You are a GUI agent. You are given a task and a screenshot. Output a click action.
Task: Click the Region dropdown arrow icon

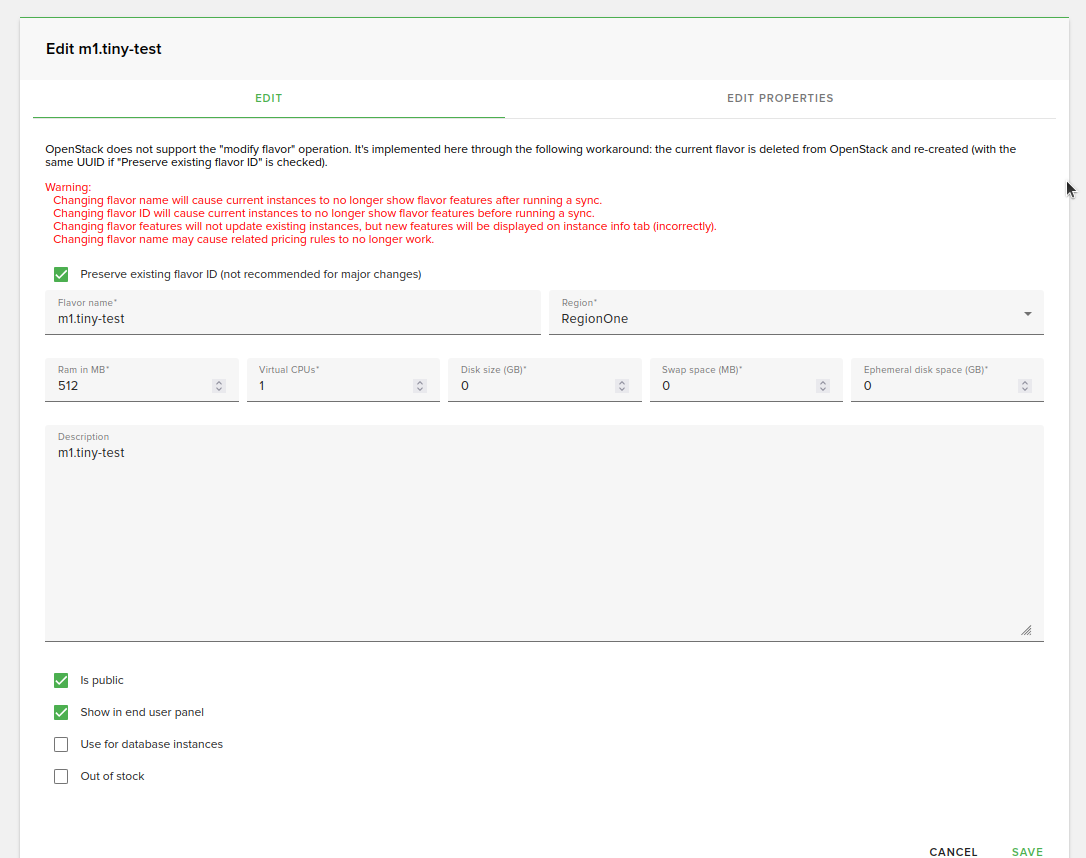1027,314
